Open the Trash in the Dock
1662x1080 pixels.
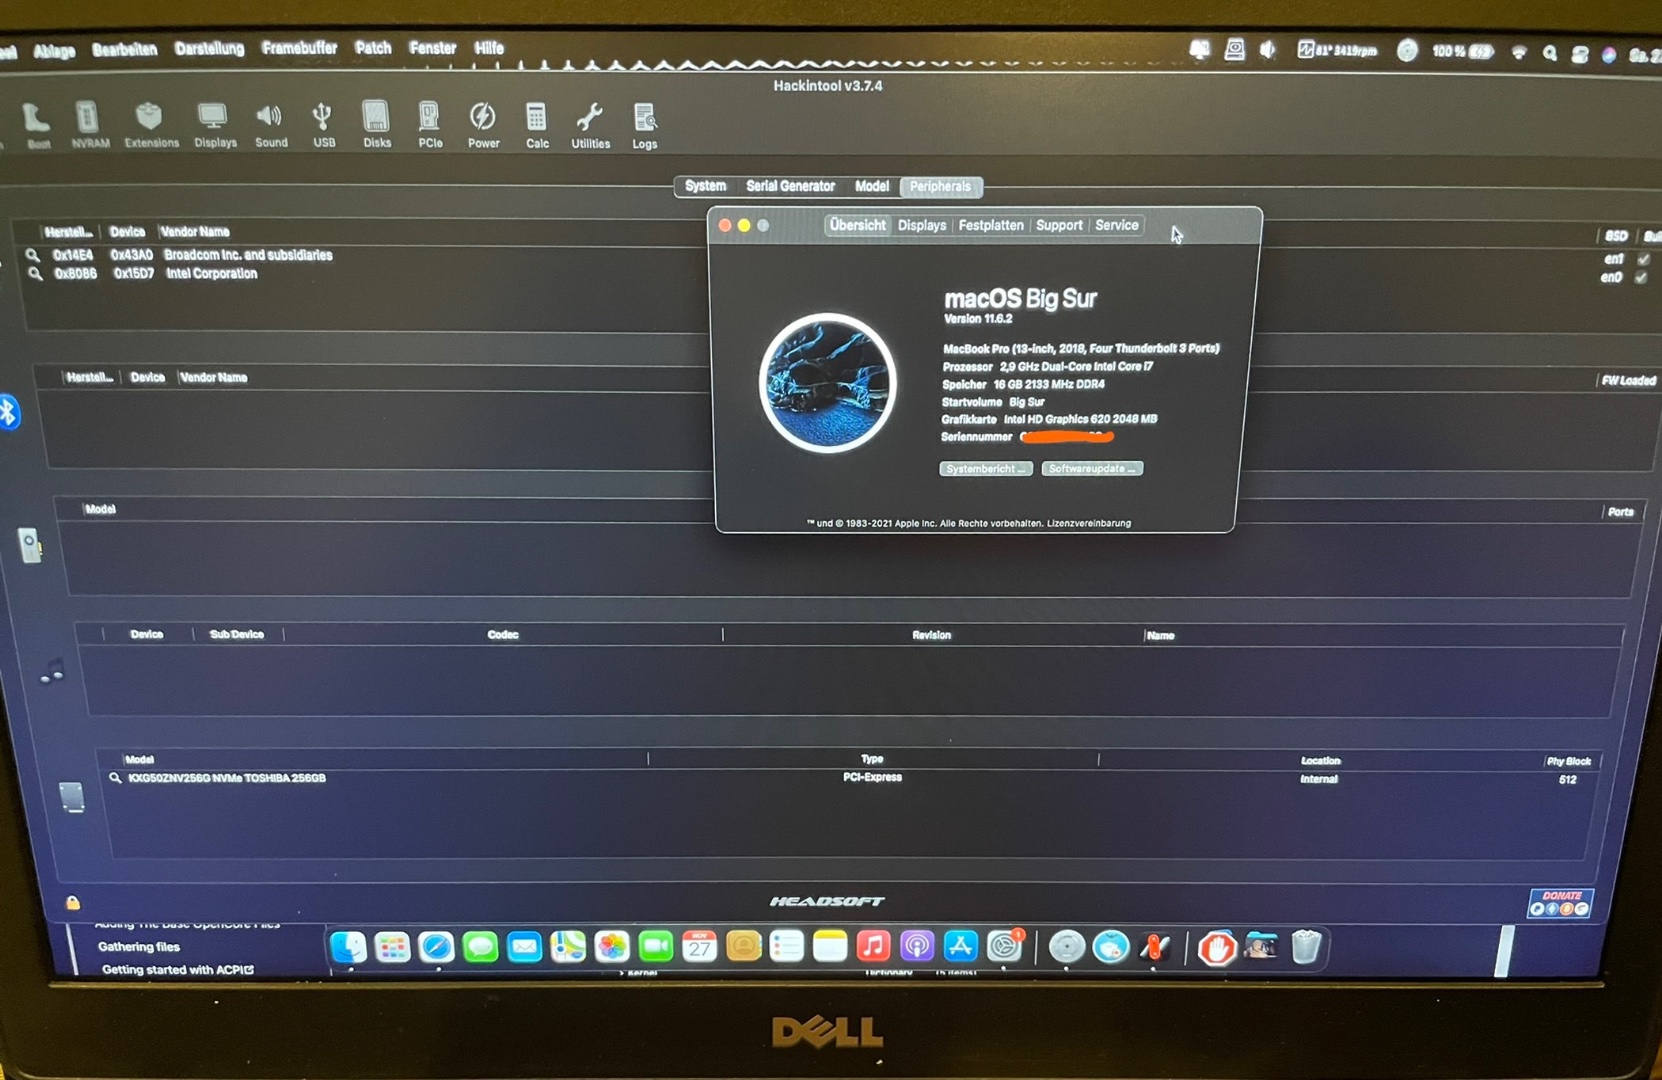pos(1306,946)
